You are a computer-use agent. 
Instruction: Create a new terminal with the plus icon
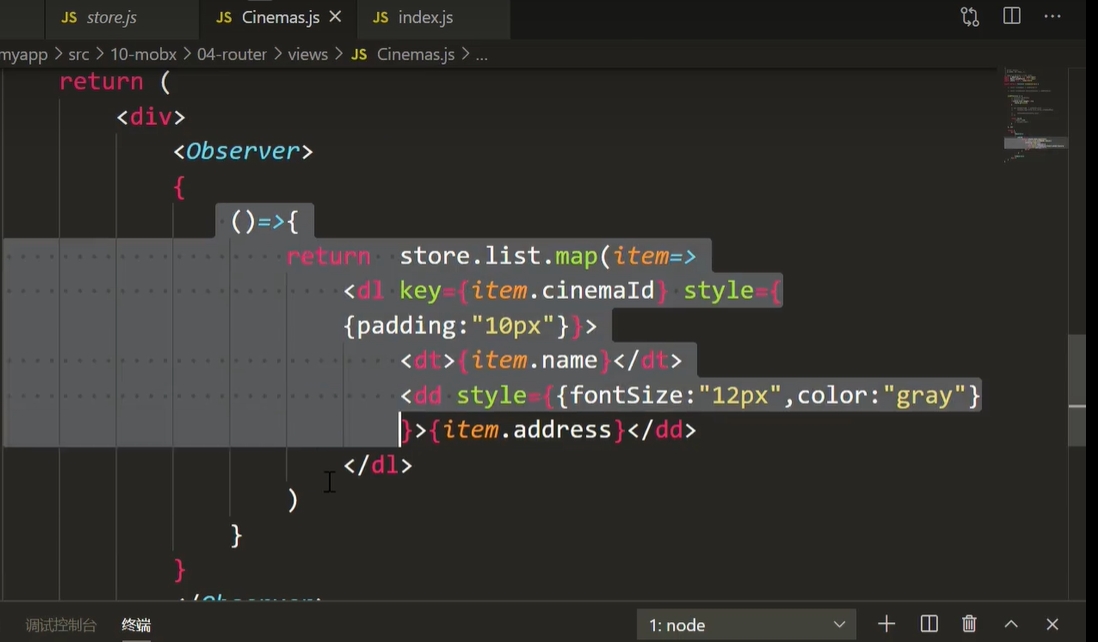(886, 624)
